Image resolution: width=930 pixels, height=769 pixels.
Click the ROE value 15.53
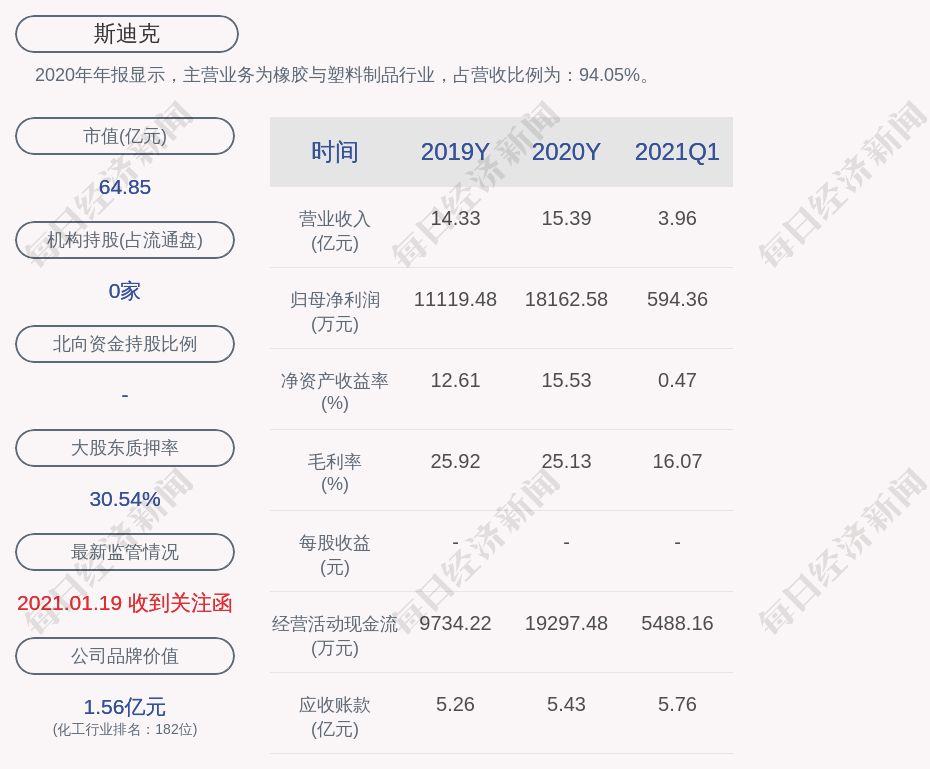pyautogui.click(x=566, y=381)
